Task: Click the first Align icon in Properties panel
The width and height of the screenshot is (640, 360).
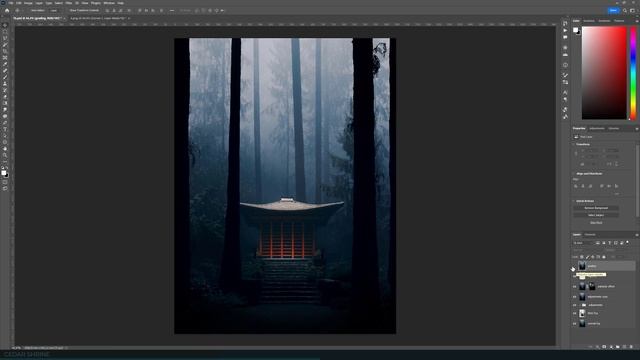Action: (x=576, y=186)
